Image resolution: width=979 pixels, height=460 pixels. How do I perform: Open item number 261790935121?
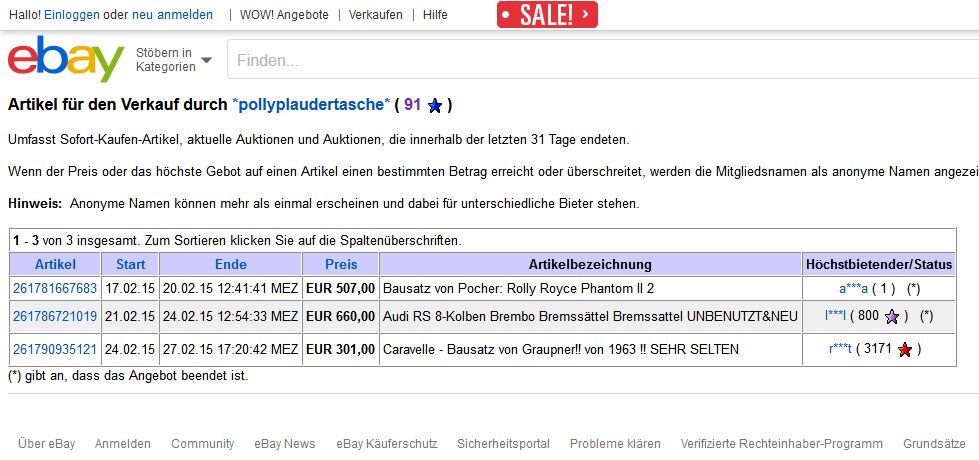(x=55, y=350)
